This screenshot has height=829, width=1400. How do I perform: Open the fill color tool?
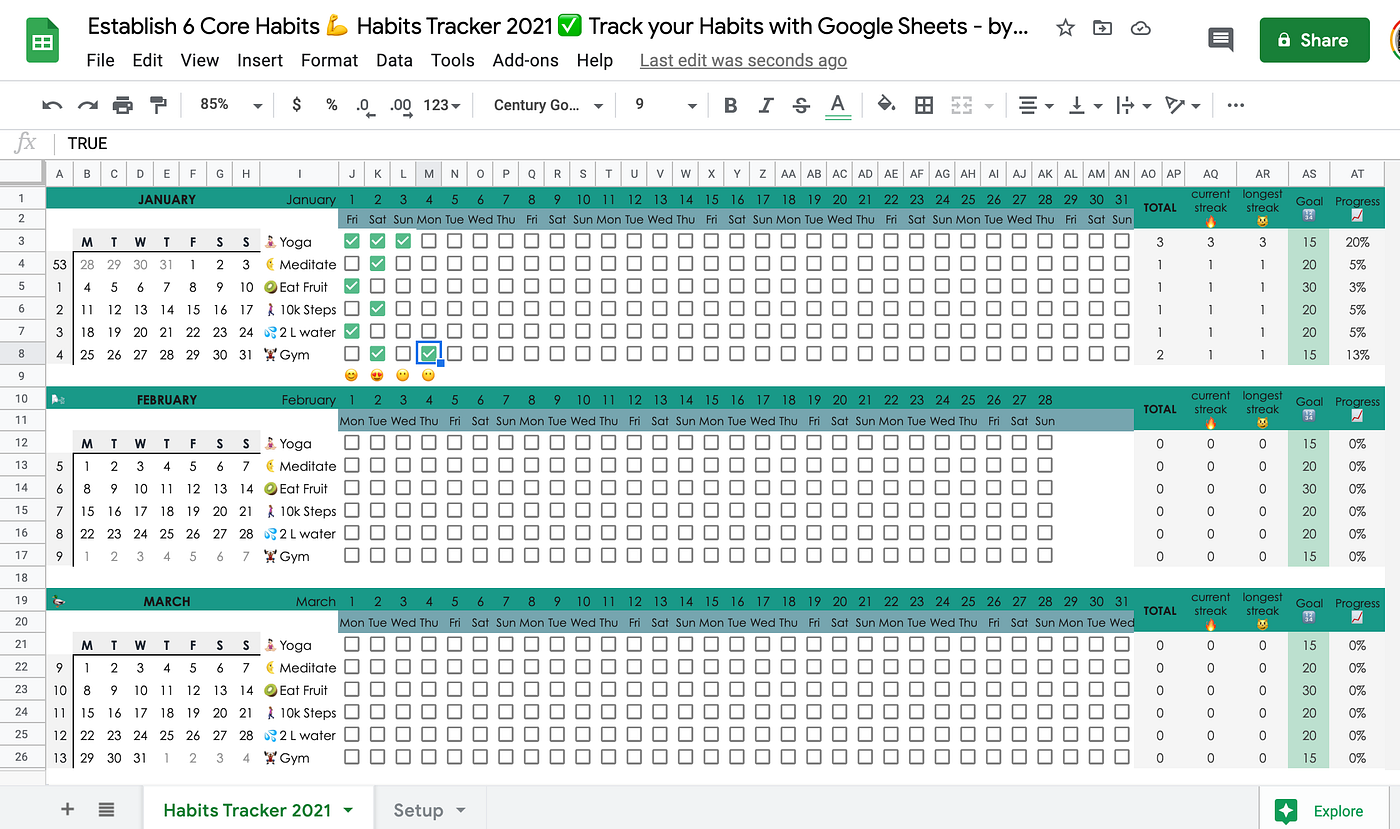coord(886,104)
